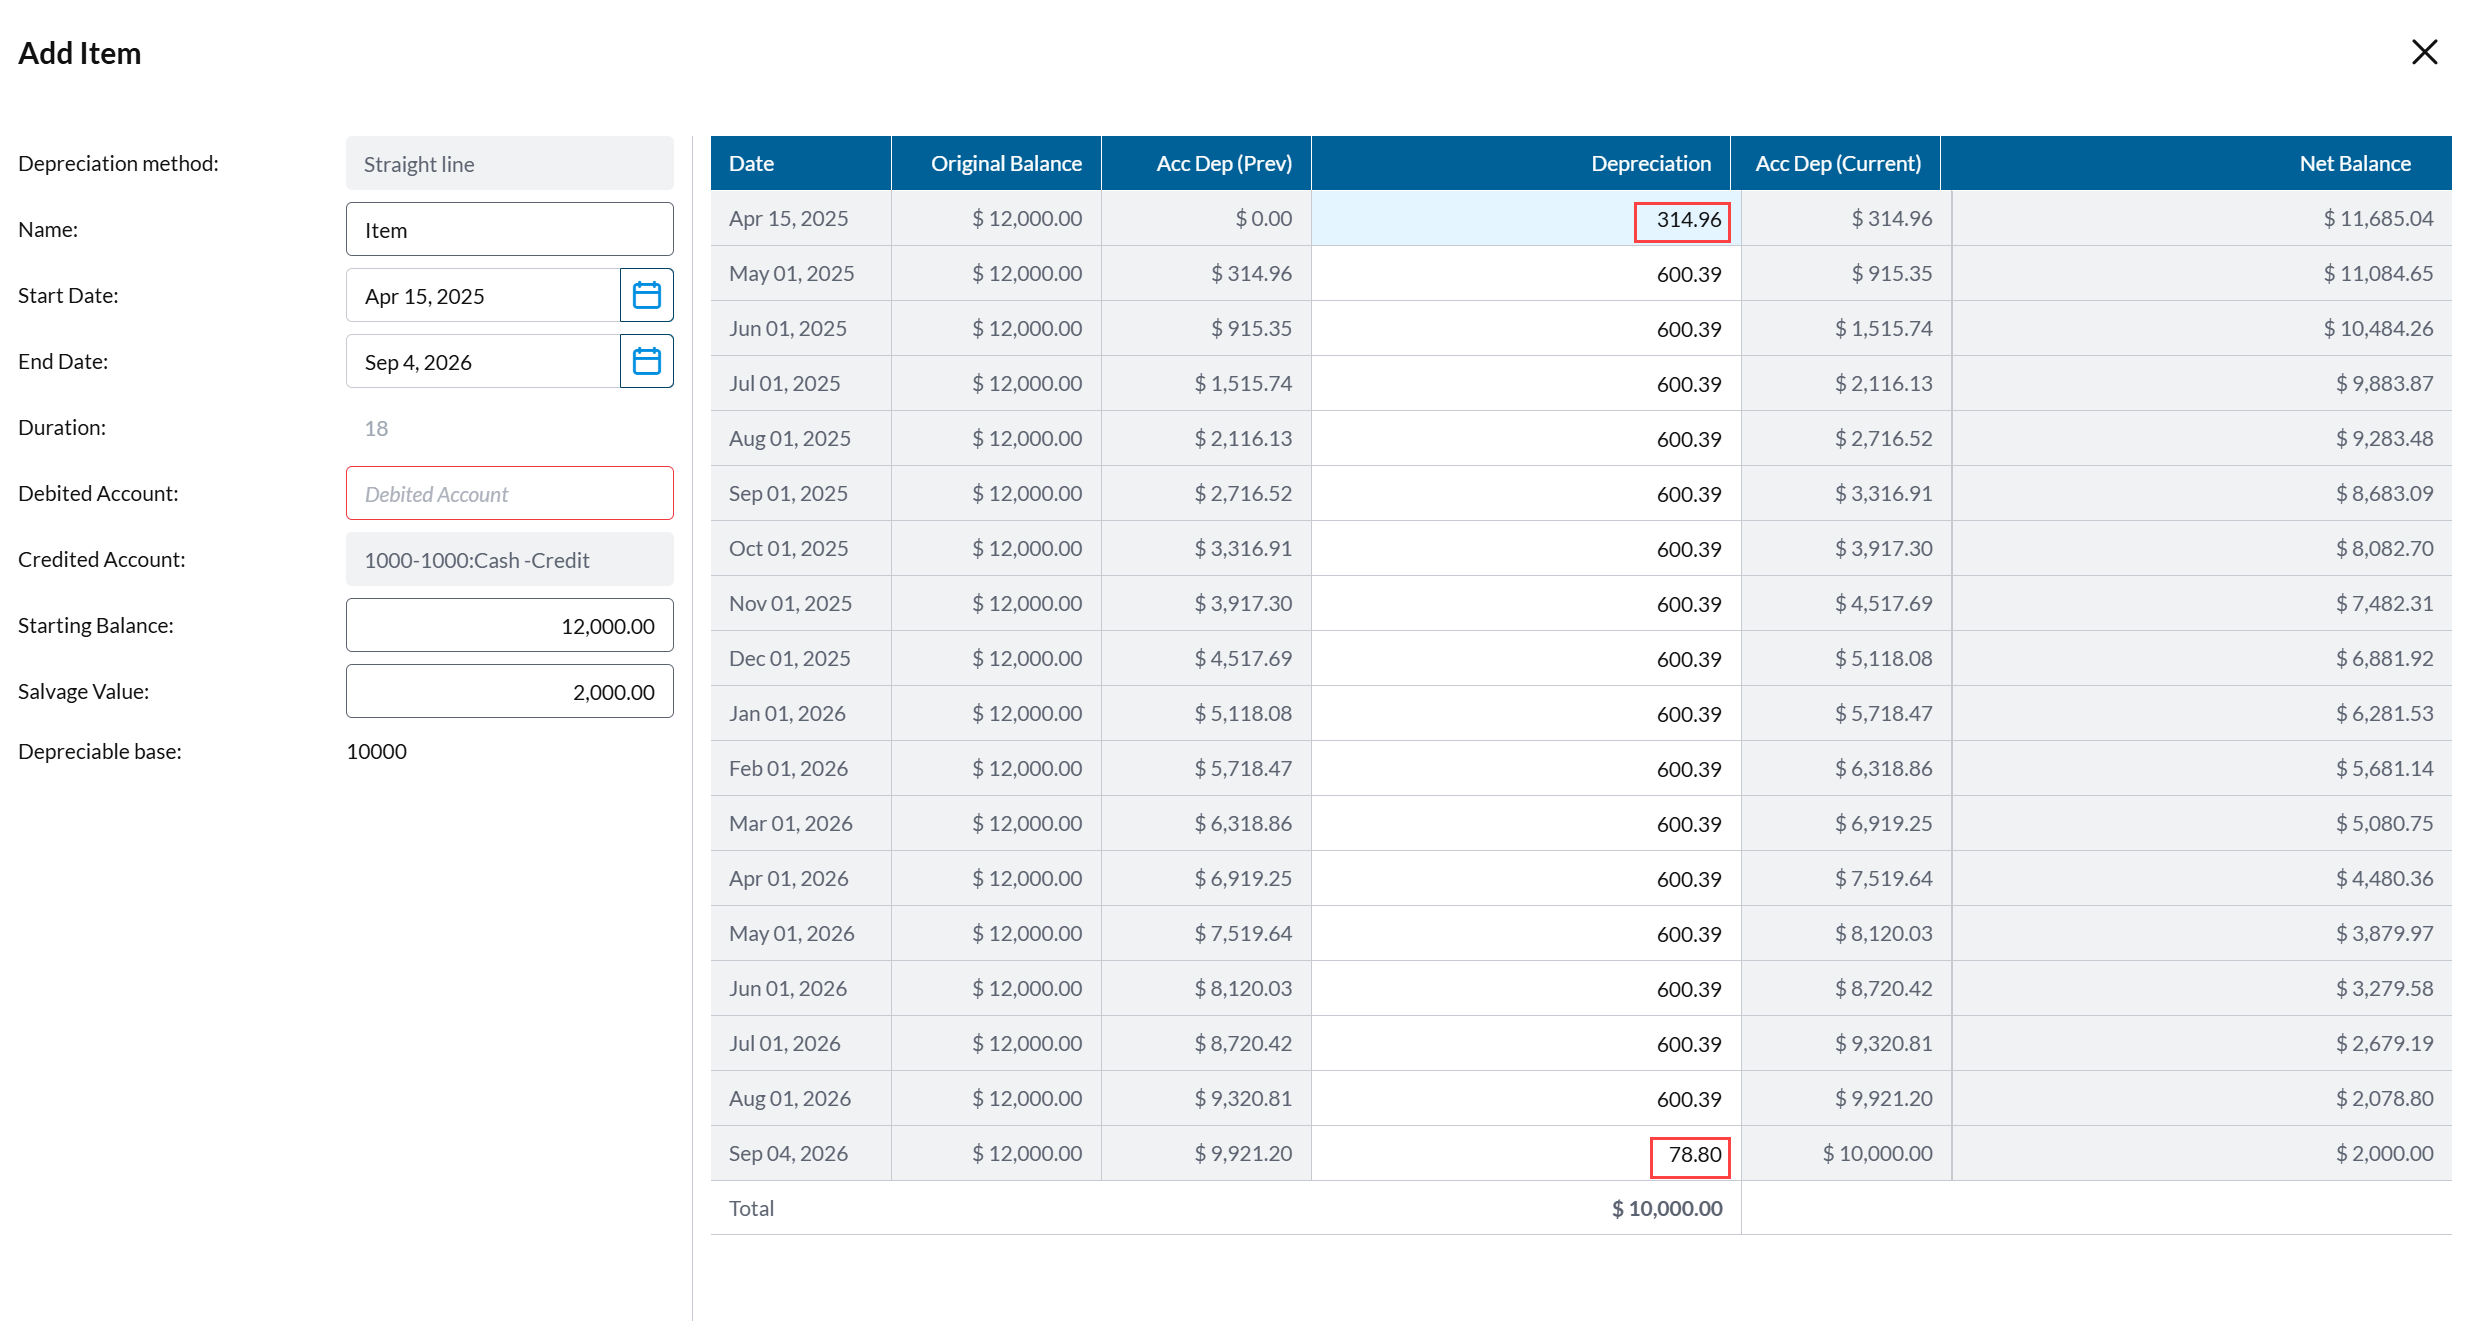
Task: Click the Starting Balance input
Action: click(x=509, y=626)
